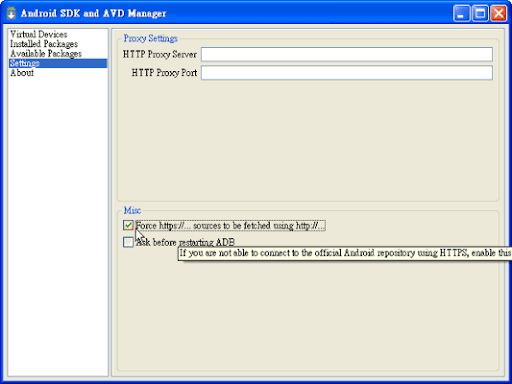The image size is (512, 384).
Task: Uncheck Force https sources fetched using http
Action: coord(128,225)
